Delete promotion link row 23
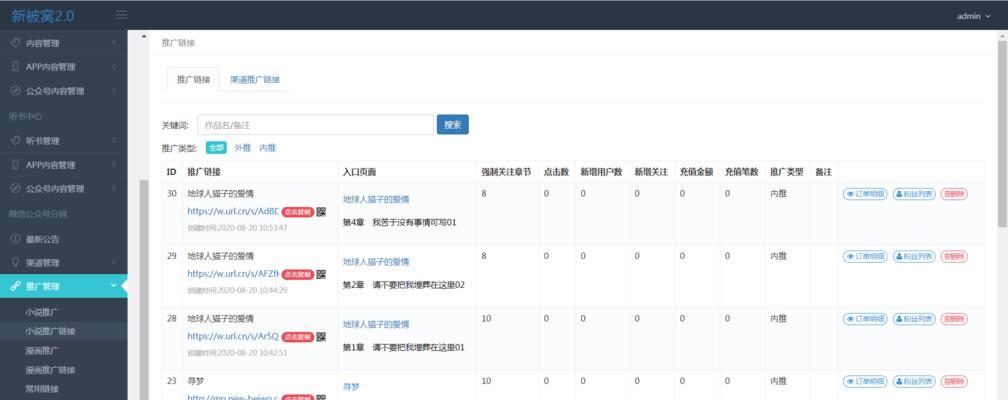Screen dimensions: 1008x400 (954, 381)
